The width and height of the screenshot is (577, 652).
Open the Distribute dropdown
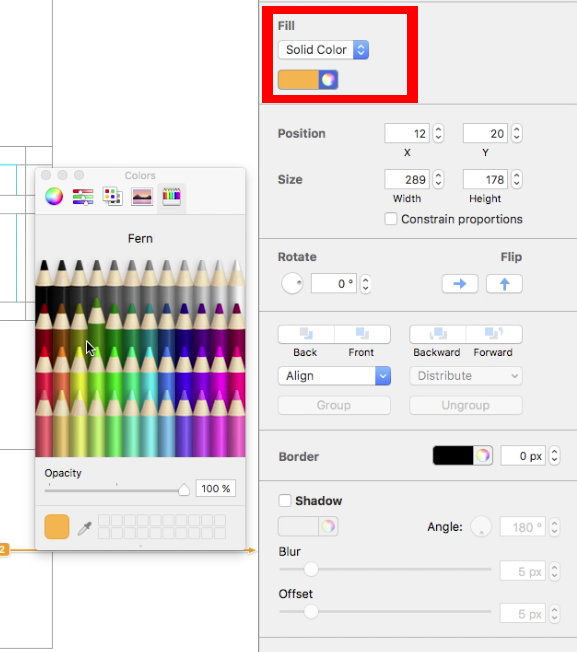(466, 376)
